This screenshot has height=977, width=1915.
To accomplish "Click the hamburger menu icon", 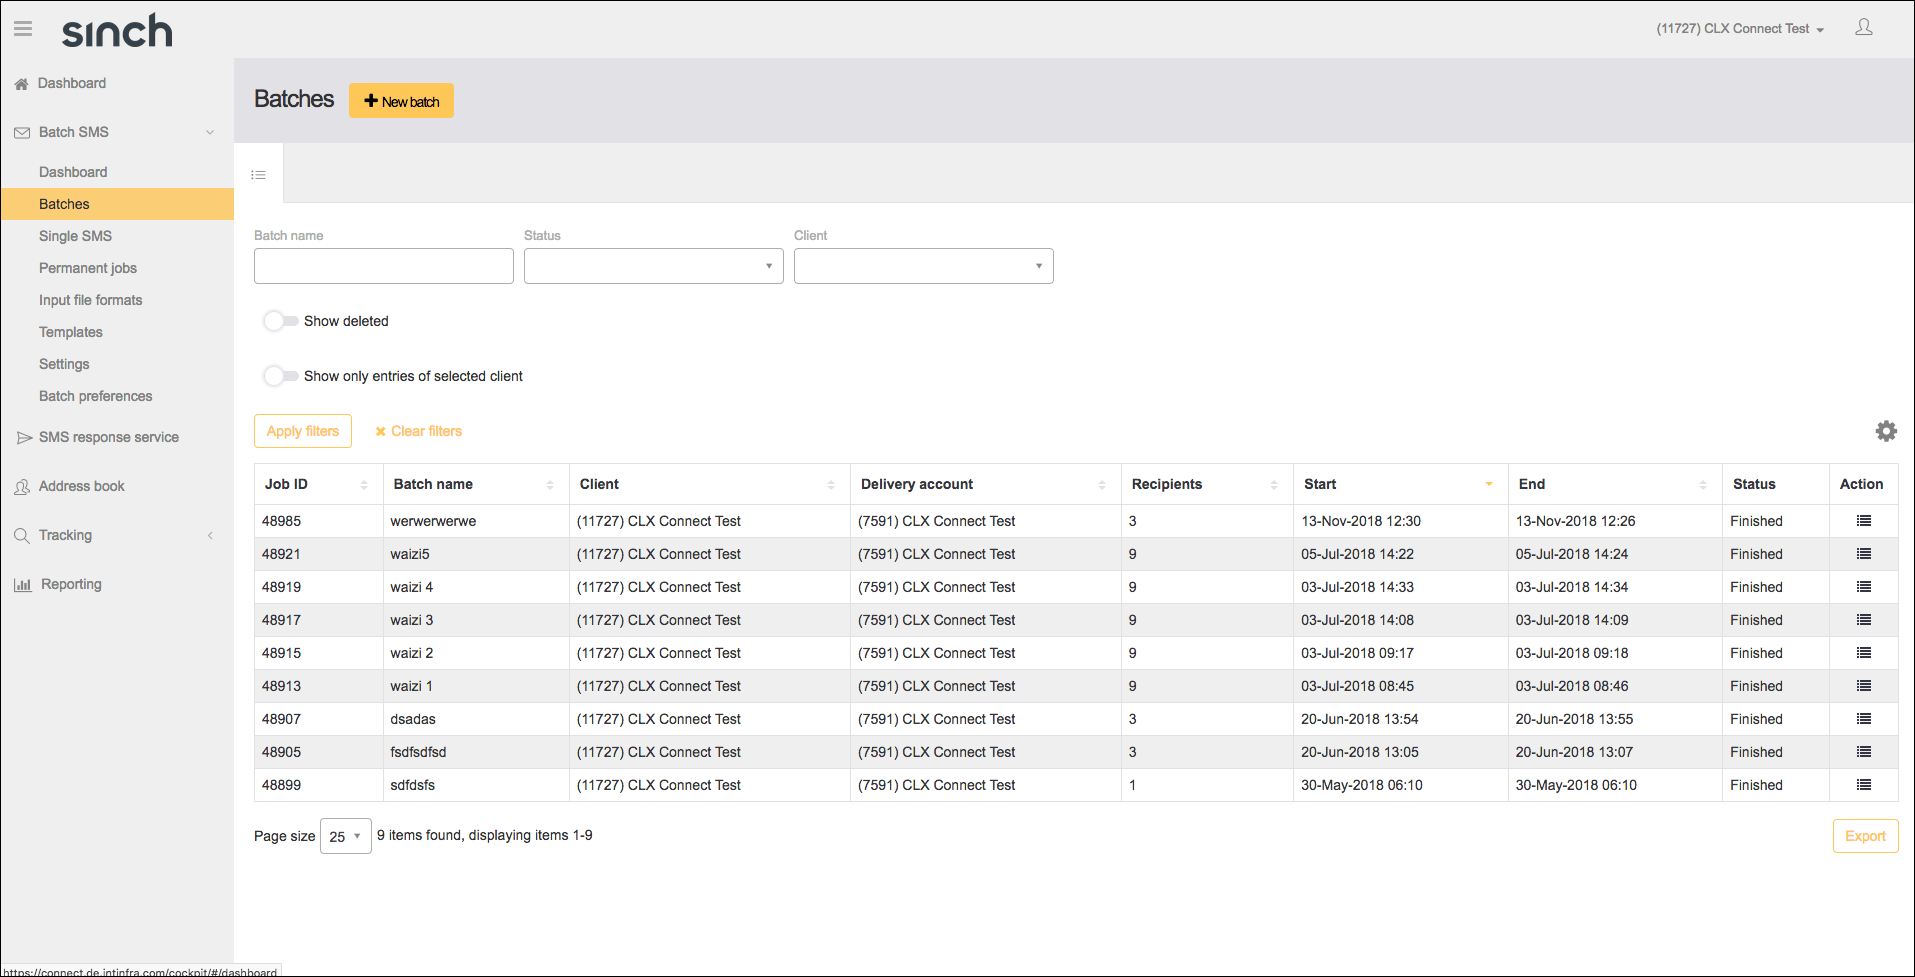I will click(23, 29).
